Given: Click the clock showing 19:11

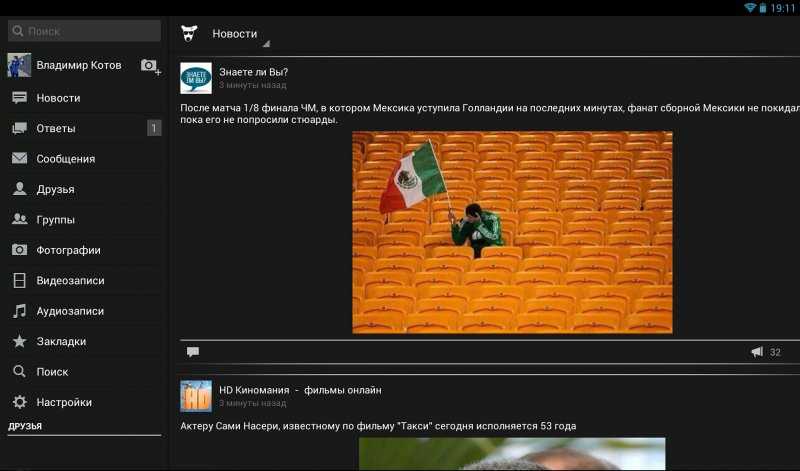Looking at the screenshot, I should point(784,8).
